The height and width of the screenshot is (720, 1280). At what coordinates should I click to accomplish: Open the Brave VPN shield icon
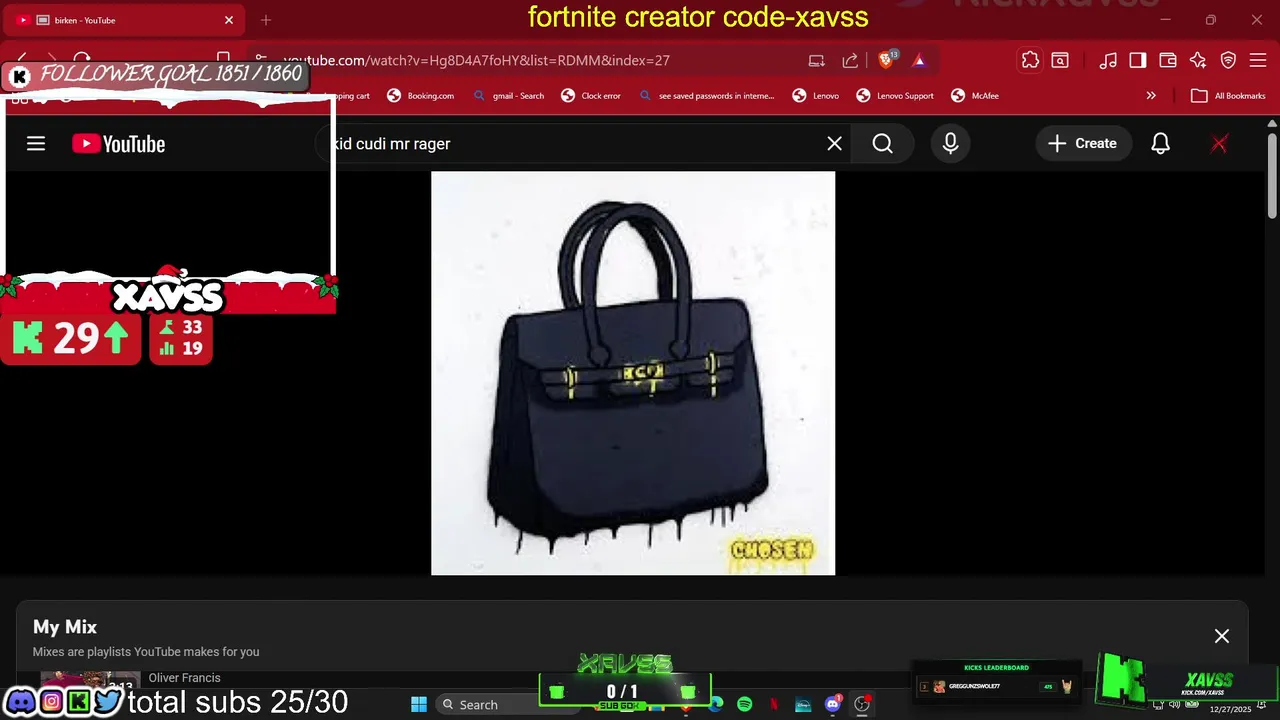[1228, 60]
